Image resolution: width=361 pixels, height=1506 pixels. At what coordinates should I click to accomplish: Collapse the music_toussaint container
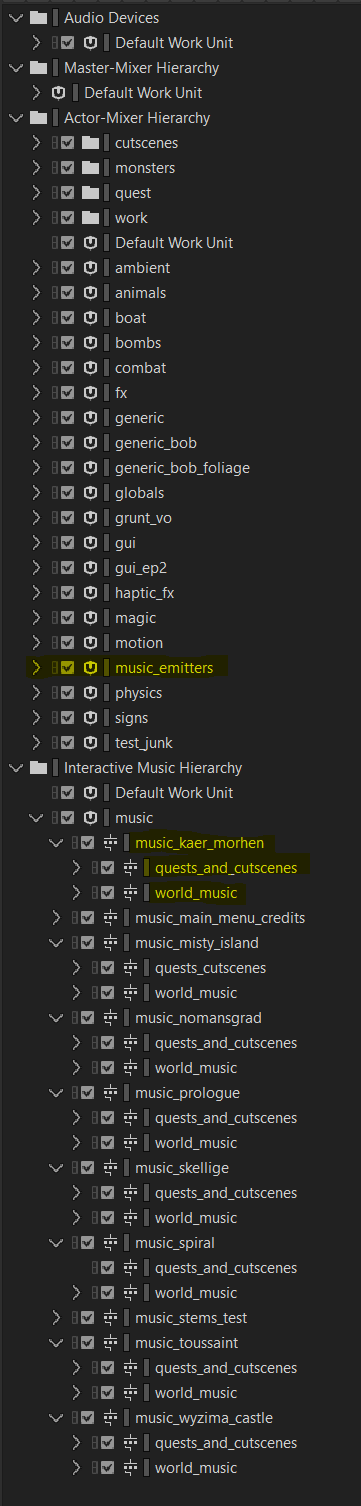coord(56,1343)
